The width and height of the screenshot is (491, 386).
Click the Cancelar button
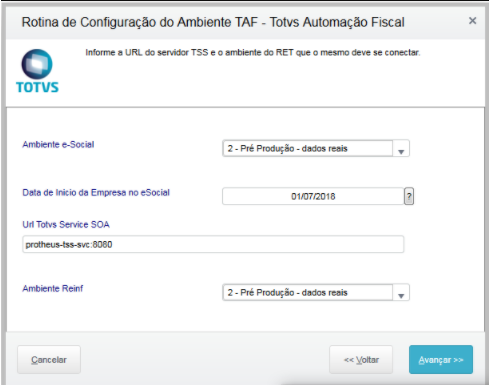tap(49, 359)
